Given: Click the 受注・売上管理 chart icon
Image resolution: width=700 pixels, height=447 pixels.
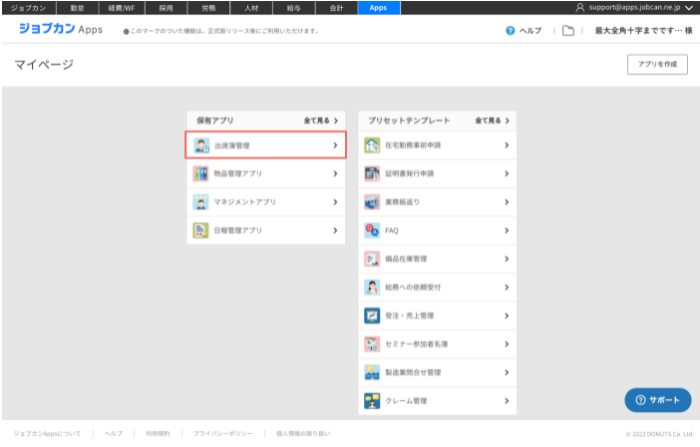Looking at the screenshot, I should [372, 316].
